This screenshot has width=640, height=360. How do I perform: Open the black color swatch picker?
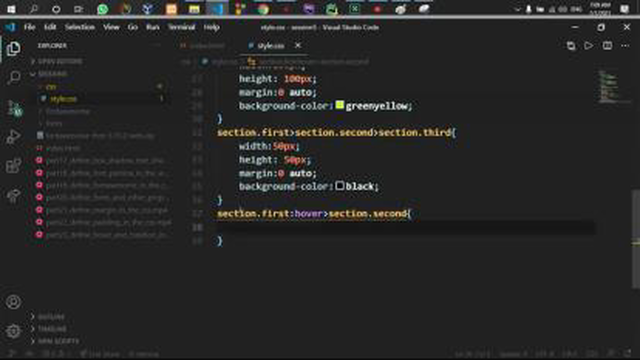pos(340,186)
